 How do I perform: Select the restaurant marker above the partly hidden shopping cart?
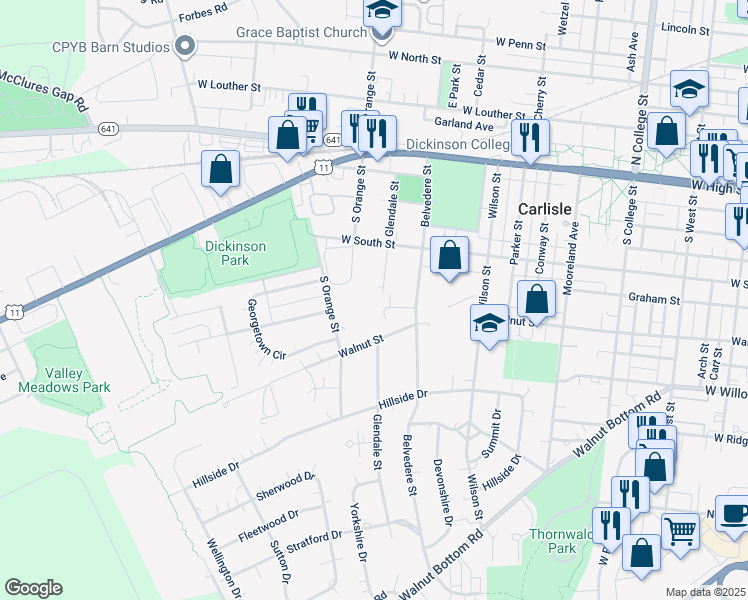[x=308, y=103]
